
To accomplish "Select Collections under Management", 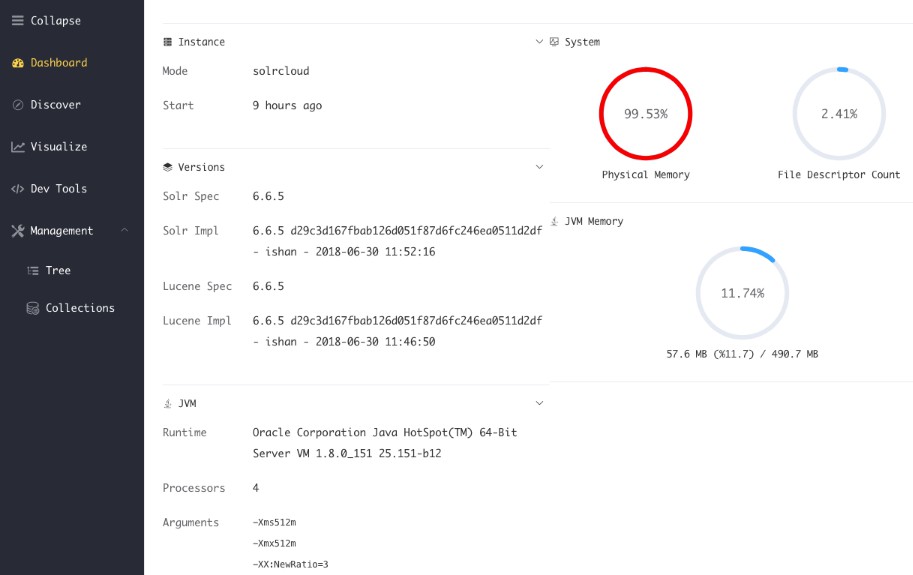I will point(80,309).
